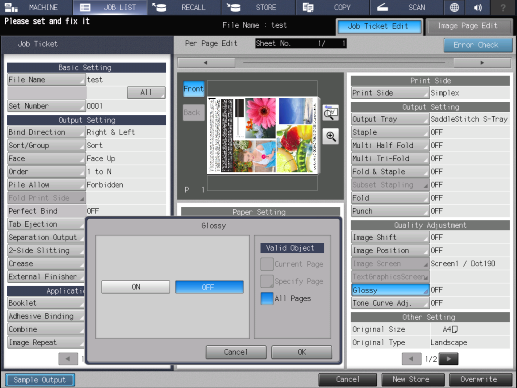Open the JOB LIST menu tab
The image size is (517, 388).
pos(110,7)
